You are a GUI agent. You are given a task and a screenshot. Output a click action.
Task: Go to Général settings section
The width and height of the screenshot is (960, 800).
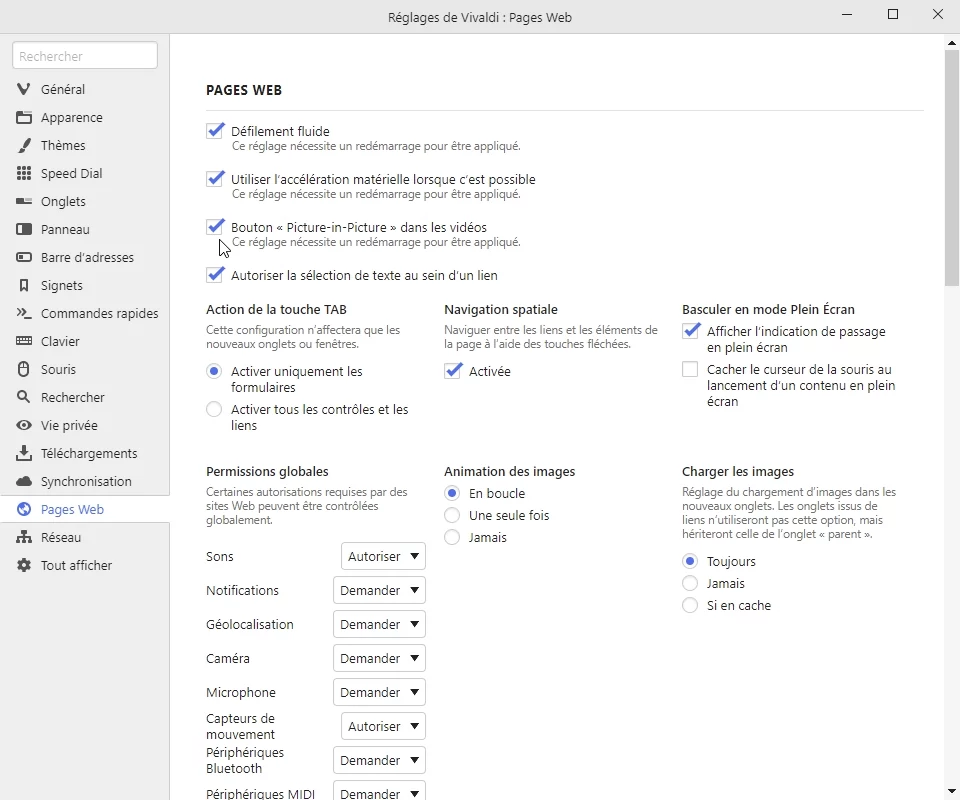tap(85, 89)
